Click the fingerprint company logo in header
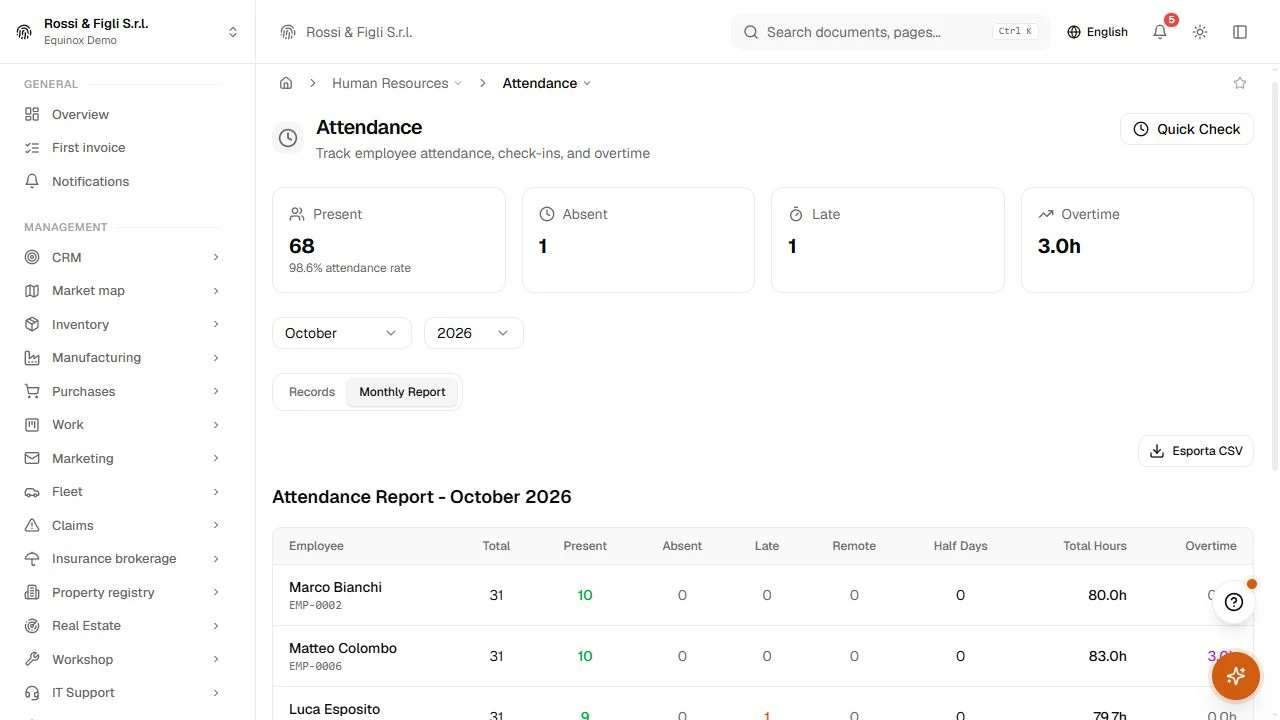The height and width of the screenshot is (720, 1280). pyautogui.click(x=288, y=32)
